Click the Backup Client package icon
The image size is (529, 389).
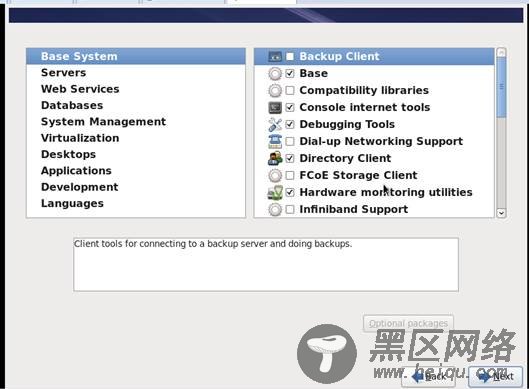[x=275, y=56]
